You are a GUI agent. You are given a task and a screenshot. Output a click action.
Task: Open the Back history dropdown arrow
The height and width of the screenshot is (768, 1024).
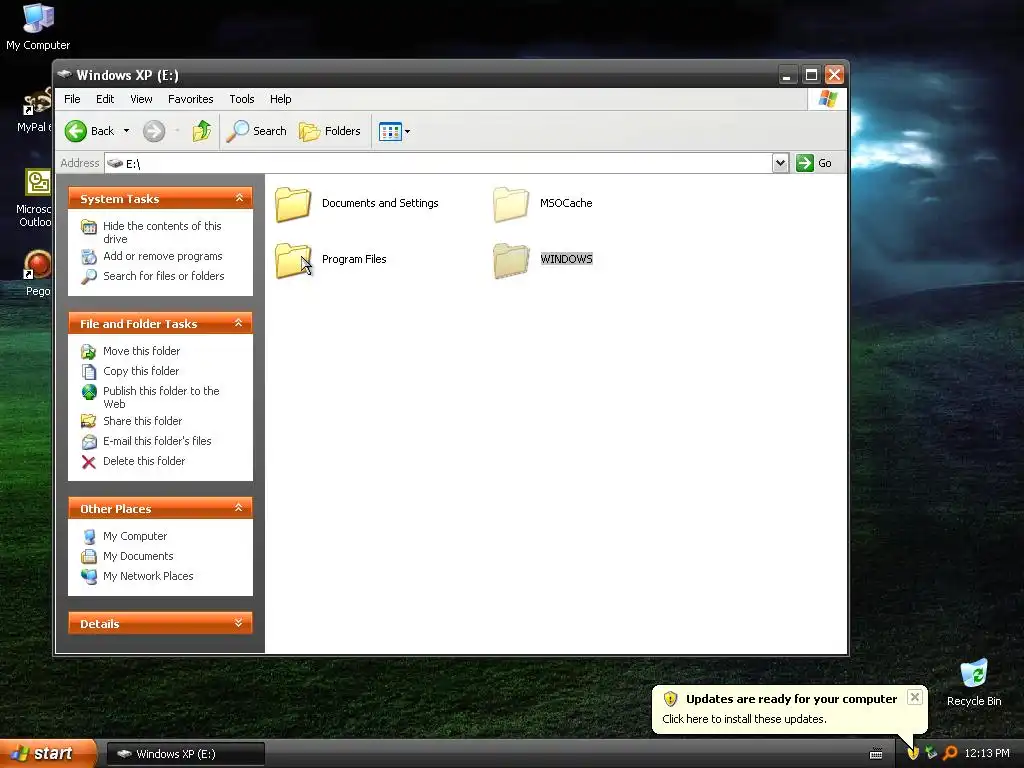(126, 131)
